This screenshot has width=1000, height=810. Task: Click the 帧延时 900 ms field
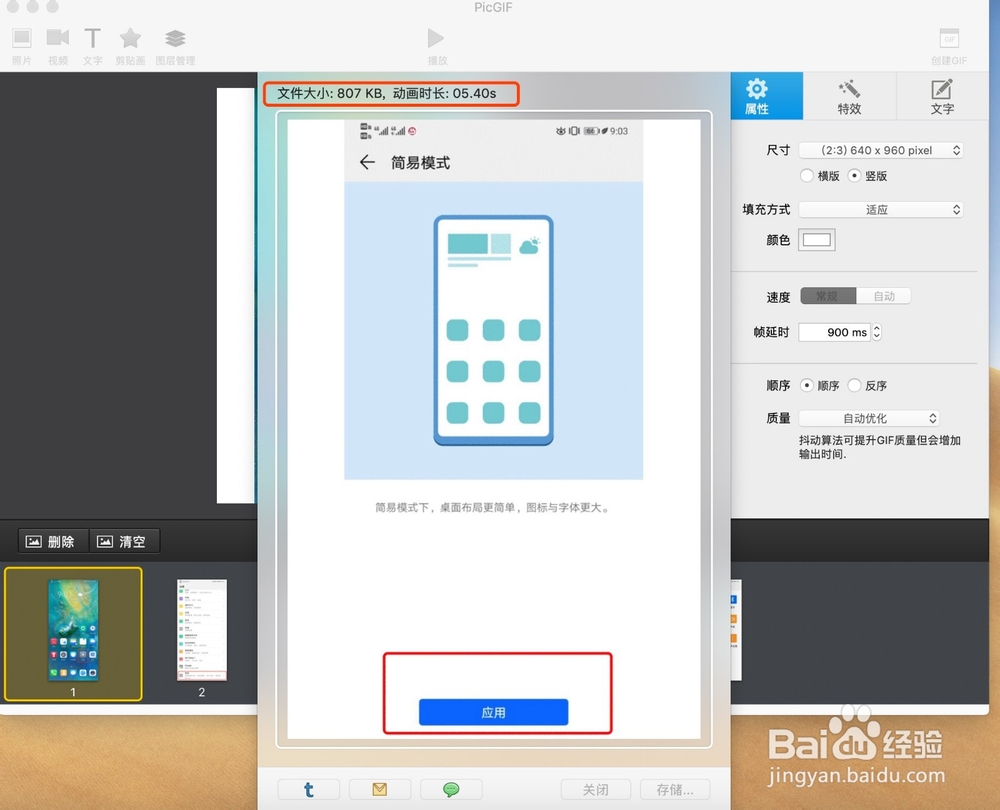coord(834,332)
